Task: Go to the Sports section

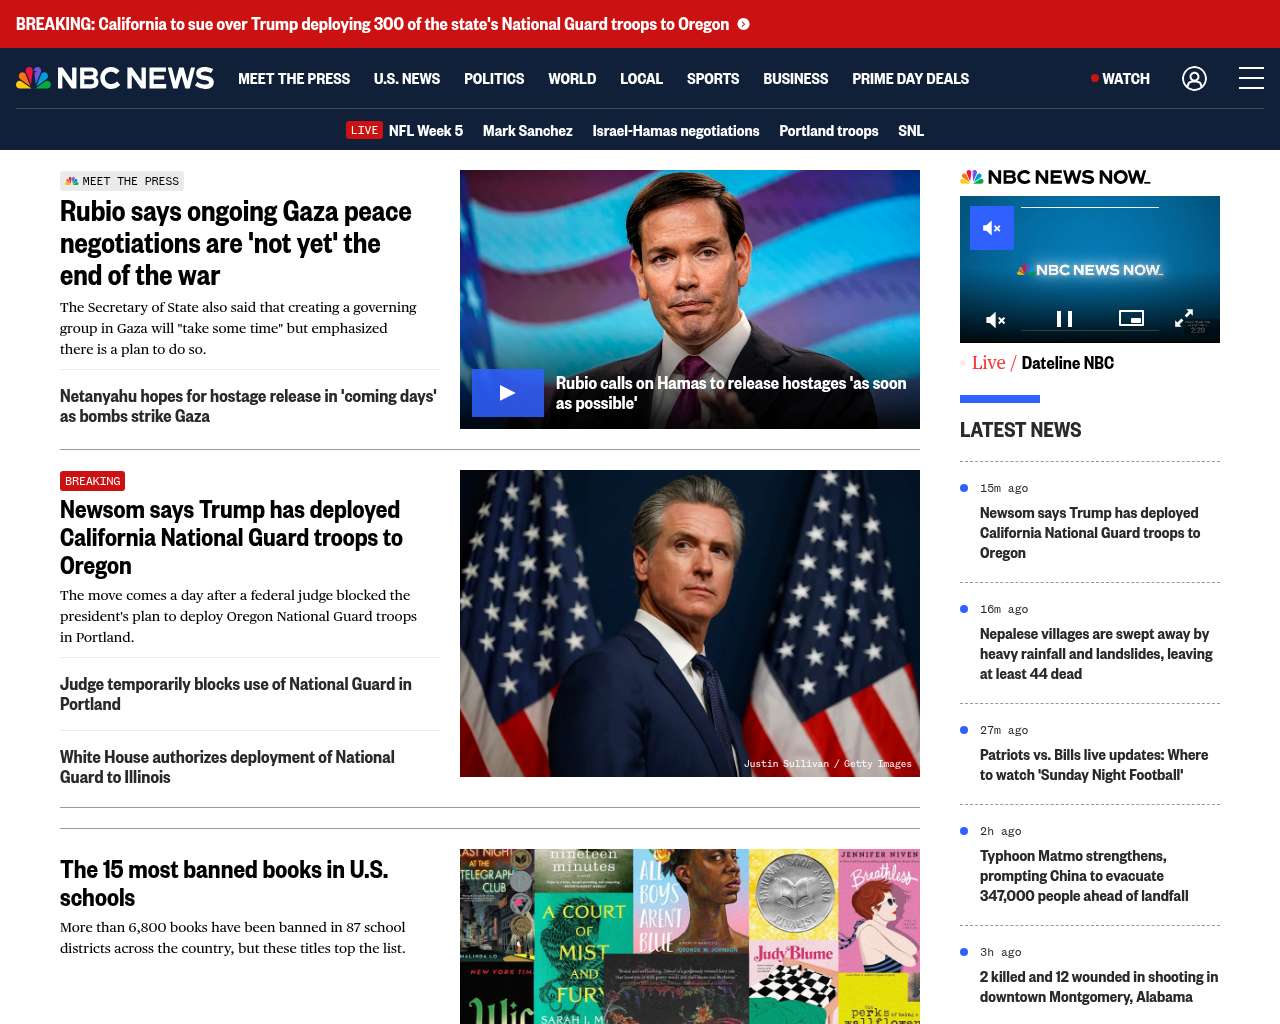Action: pyautogui.click(x=713, y=79)
